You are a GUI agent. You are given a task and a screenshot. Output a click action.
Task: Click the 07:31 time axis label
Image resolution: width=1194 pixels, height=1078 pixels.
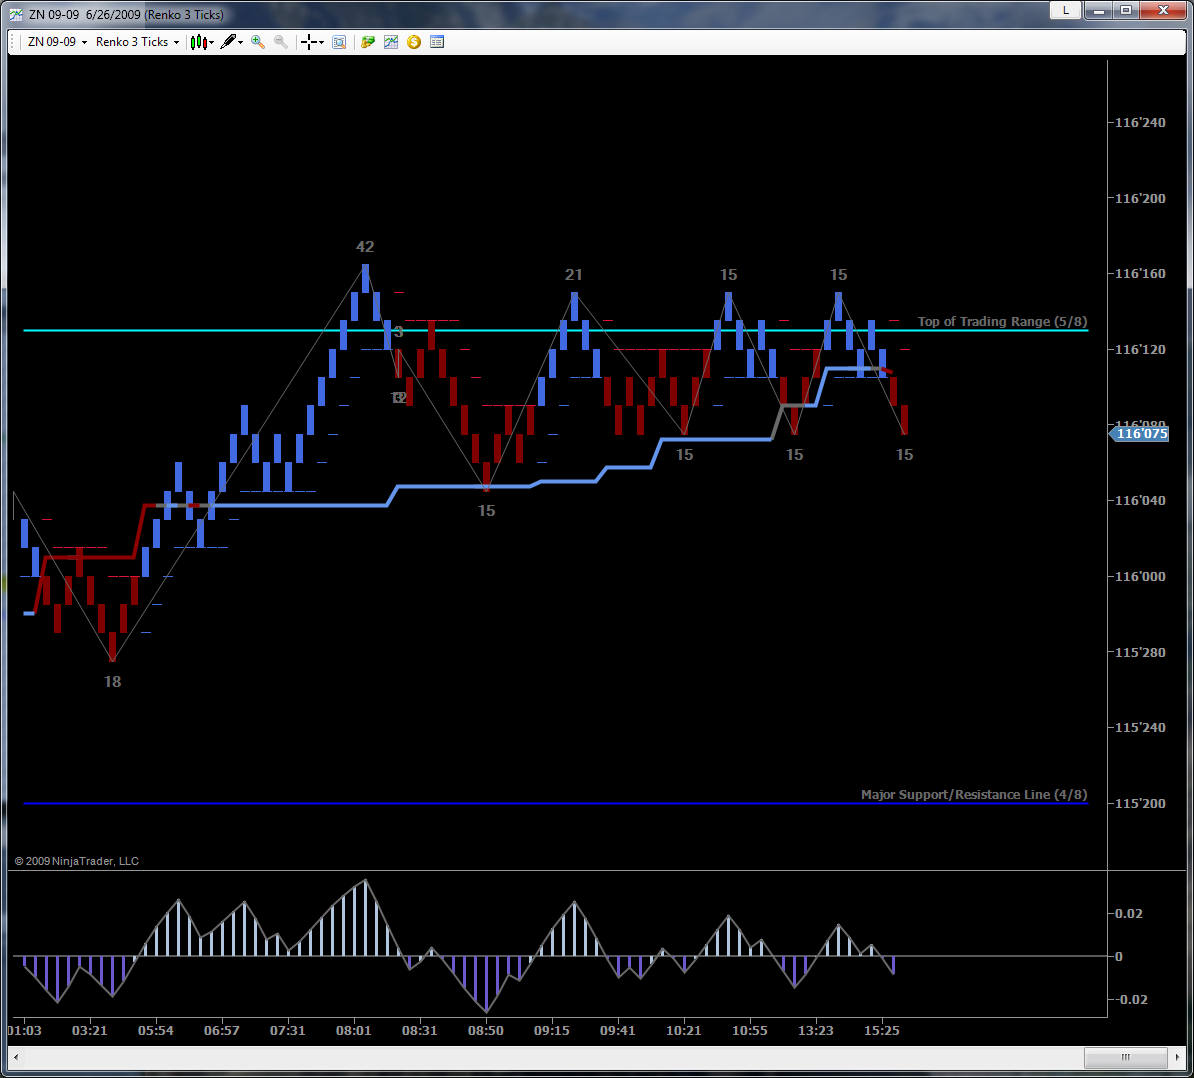[x=288, y=1031]
